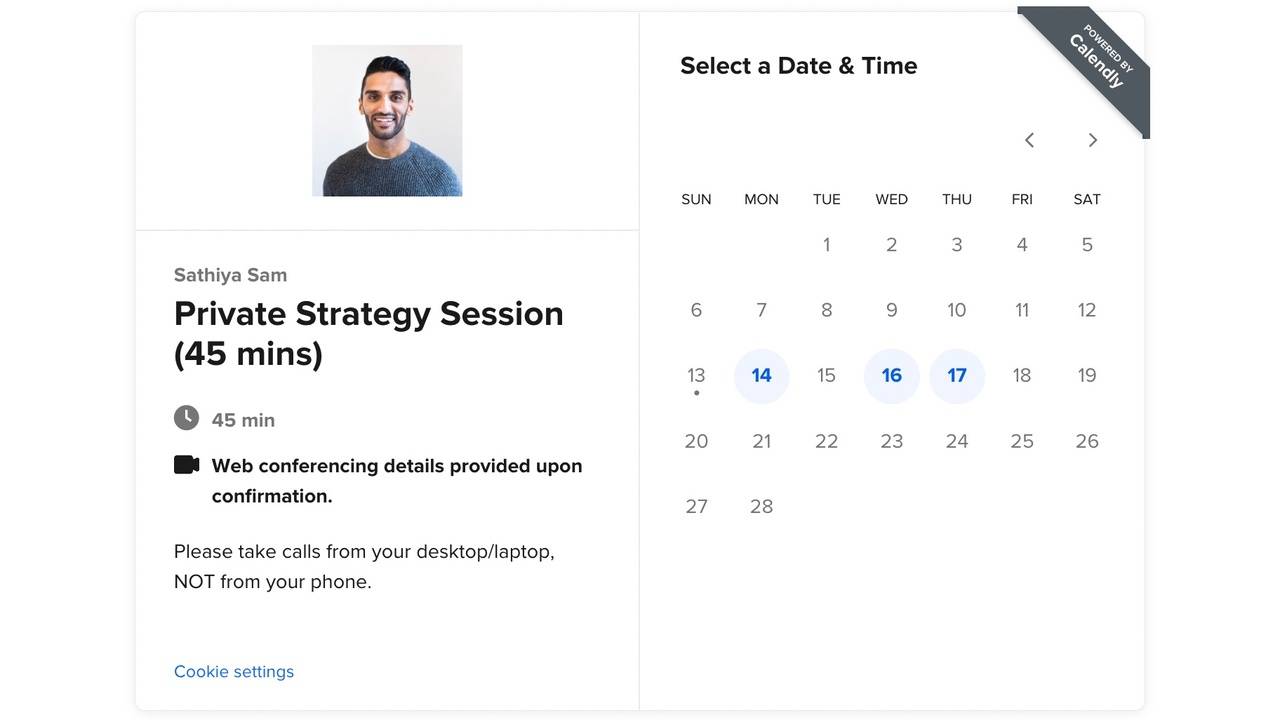Click the Select a Date & Time heading
Screen dimensions: 1280x720
pyautogui.click(x=798, y=66)
